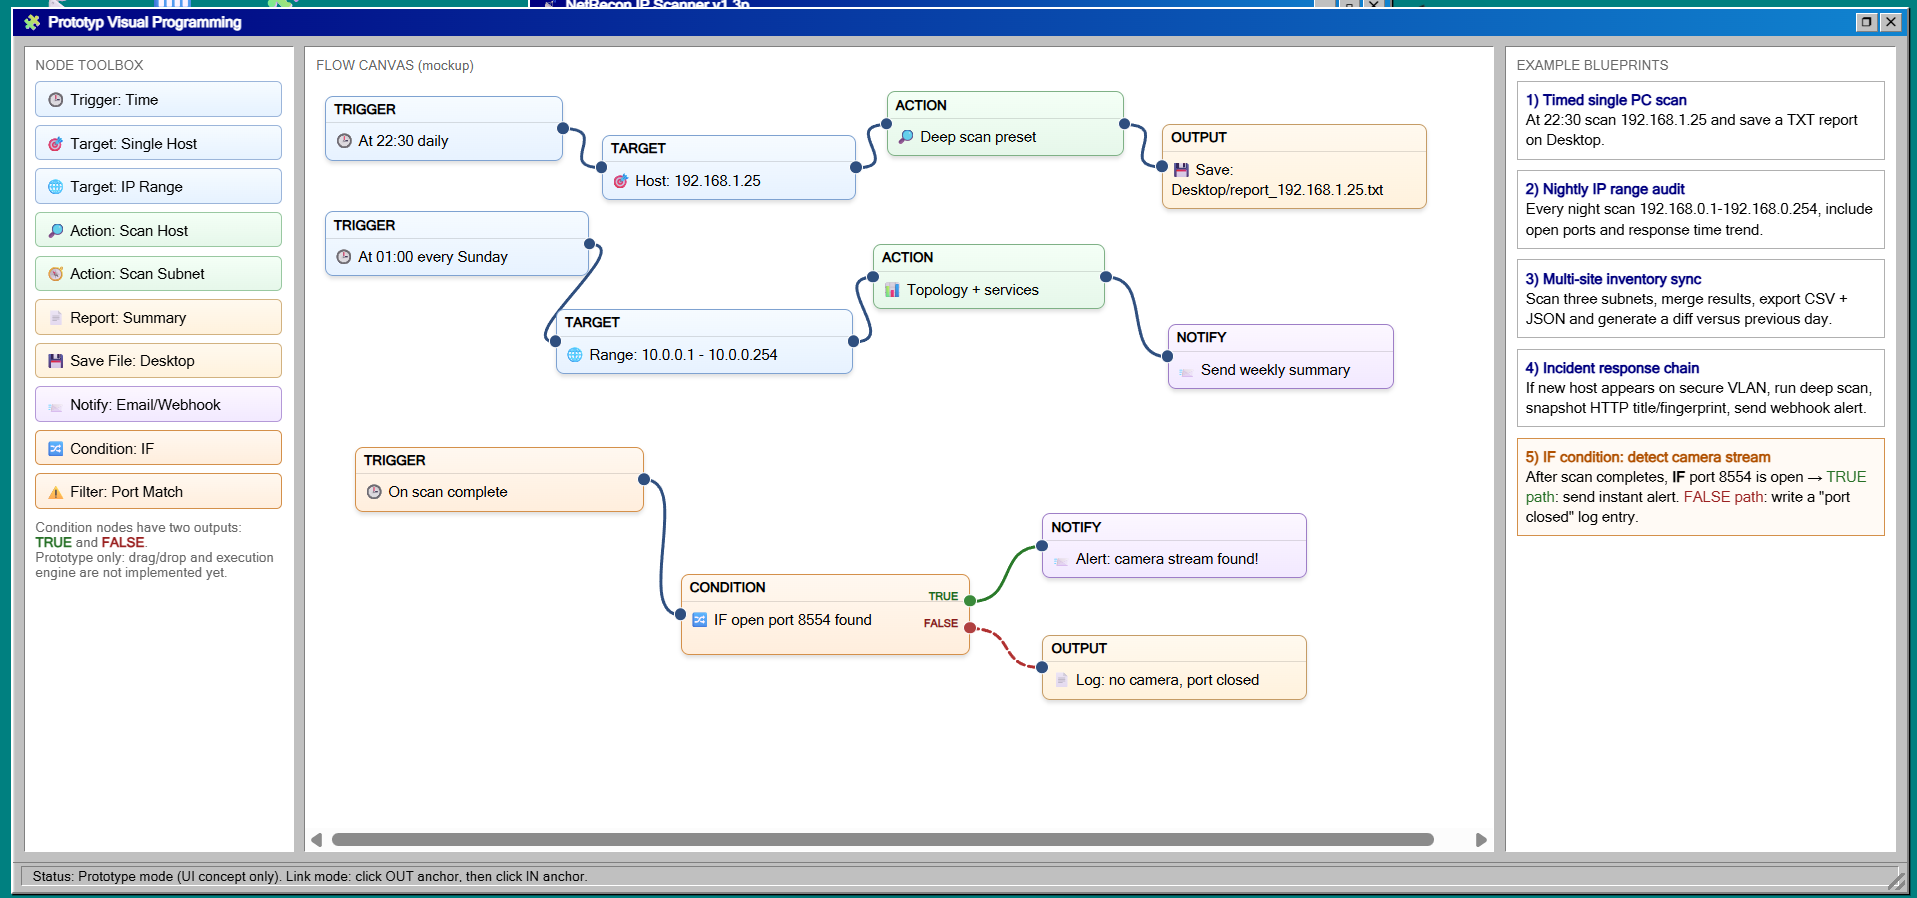Click IN anchor of Send weekly summary node
Image resolution: width=1917 pixels, height=898 pixels.
(1167, 356)
